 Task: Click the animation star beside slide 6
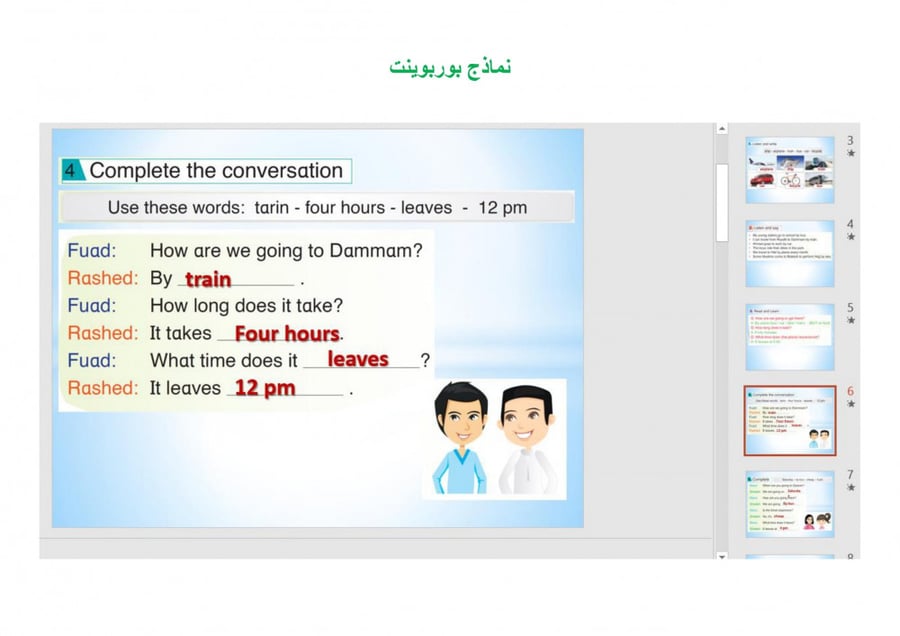click(x=851, y=404)
